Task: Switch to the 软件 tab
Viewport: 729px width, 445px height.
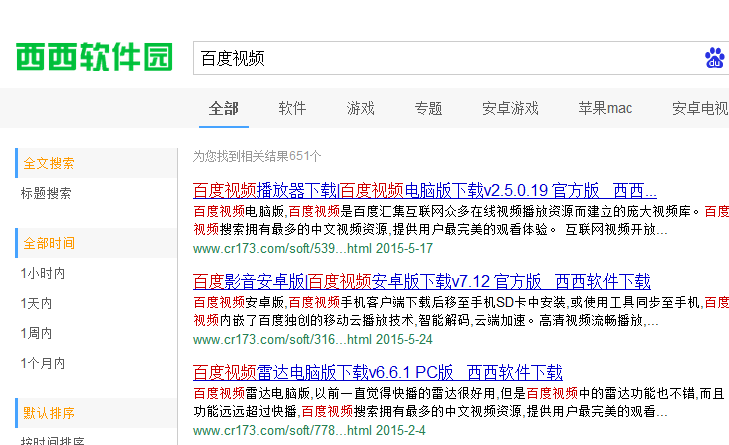Action: (292, 108)
